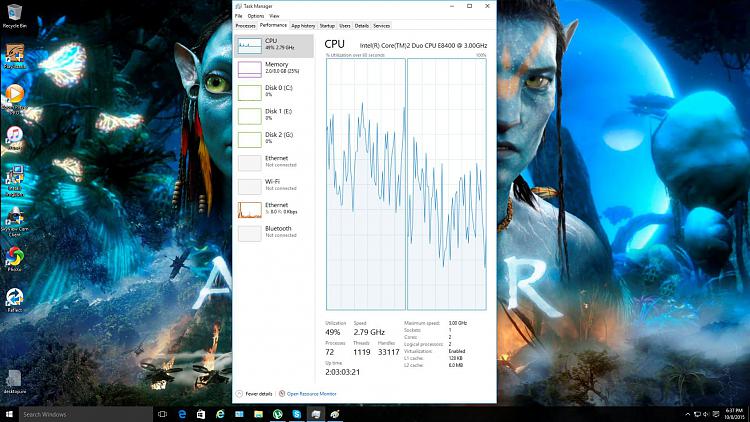Select Disk 1 (E:) in sidebar
The image size is (750, 422).
(x=274, y=116)
